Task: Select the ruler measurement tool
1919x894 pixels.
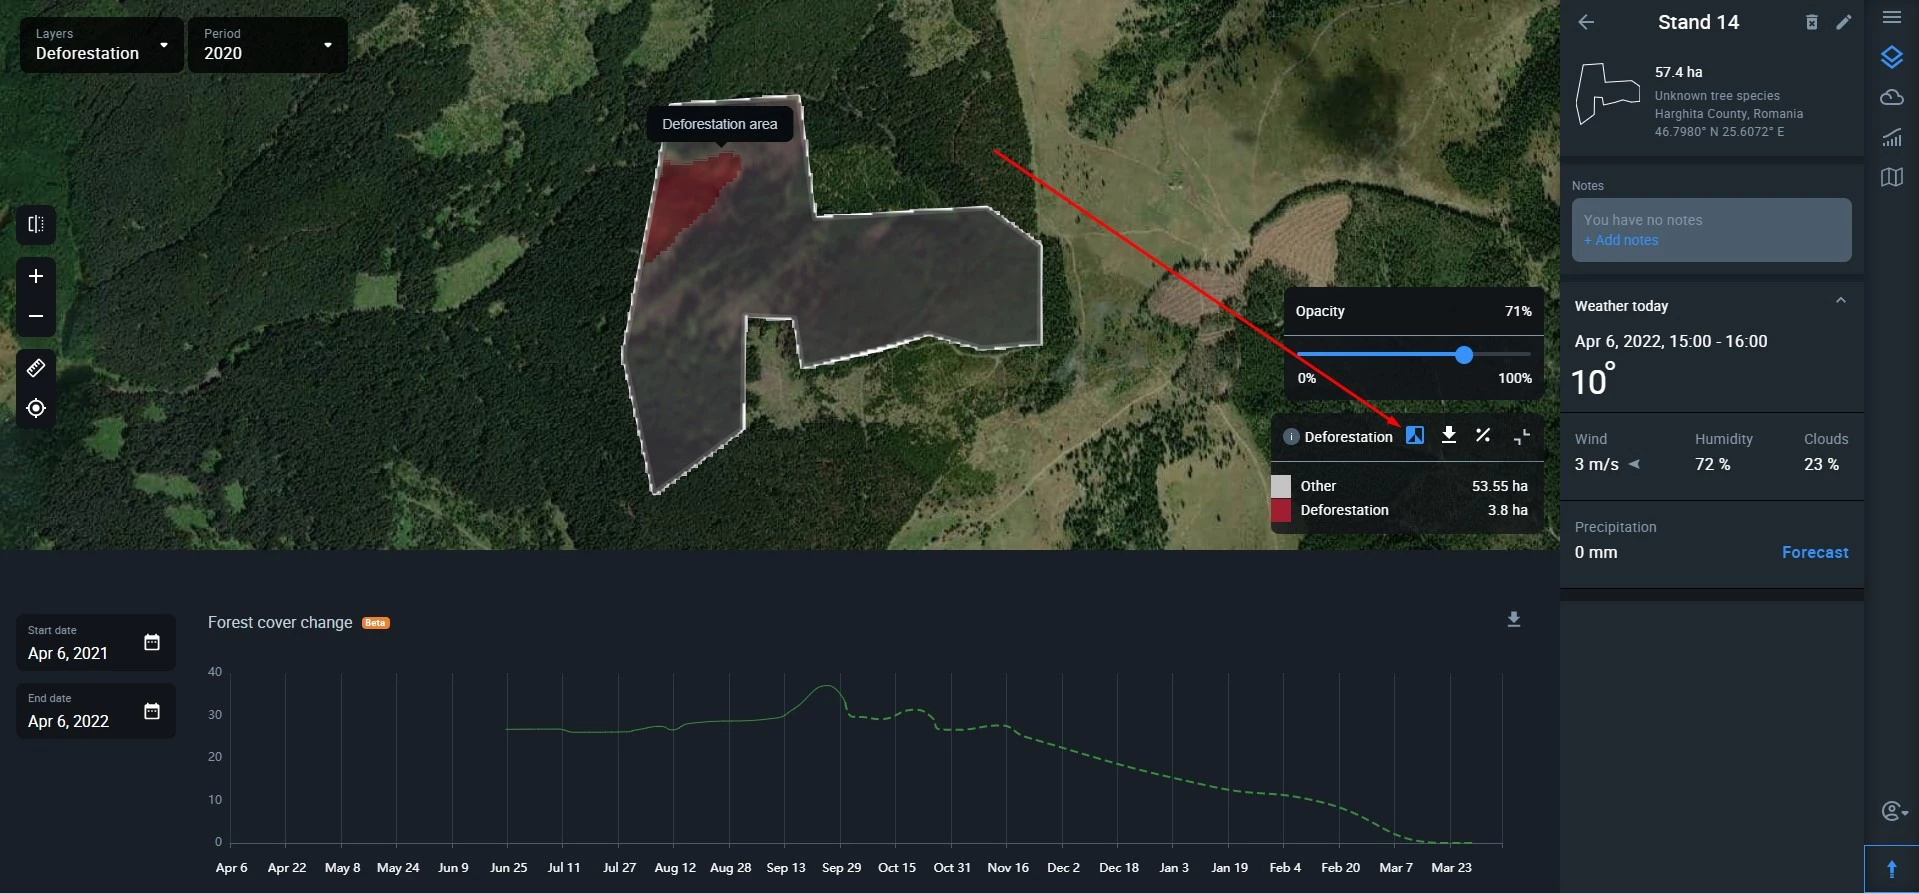Action: pyautogui.click(x=36, y=368)
